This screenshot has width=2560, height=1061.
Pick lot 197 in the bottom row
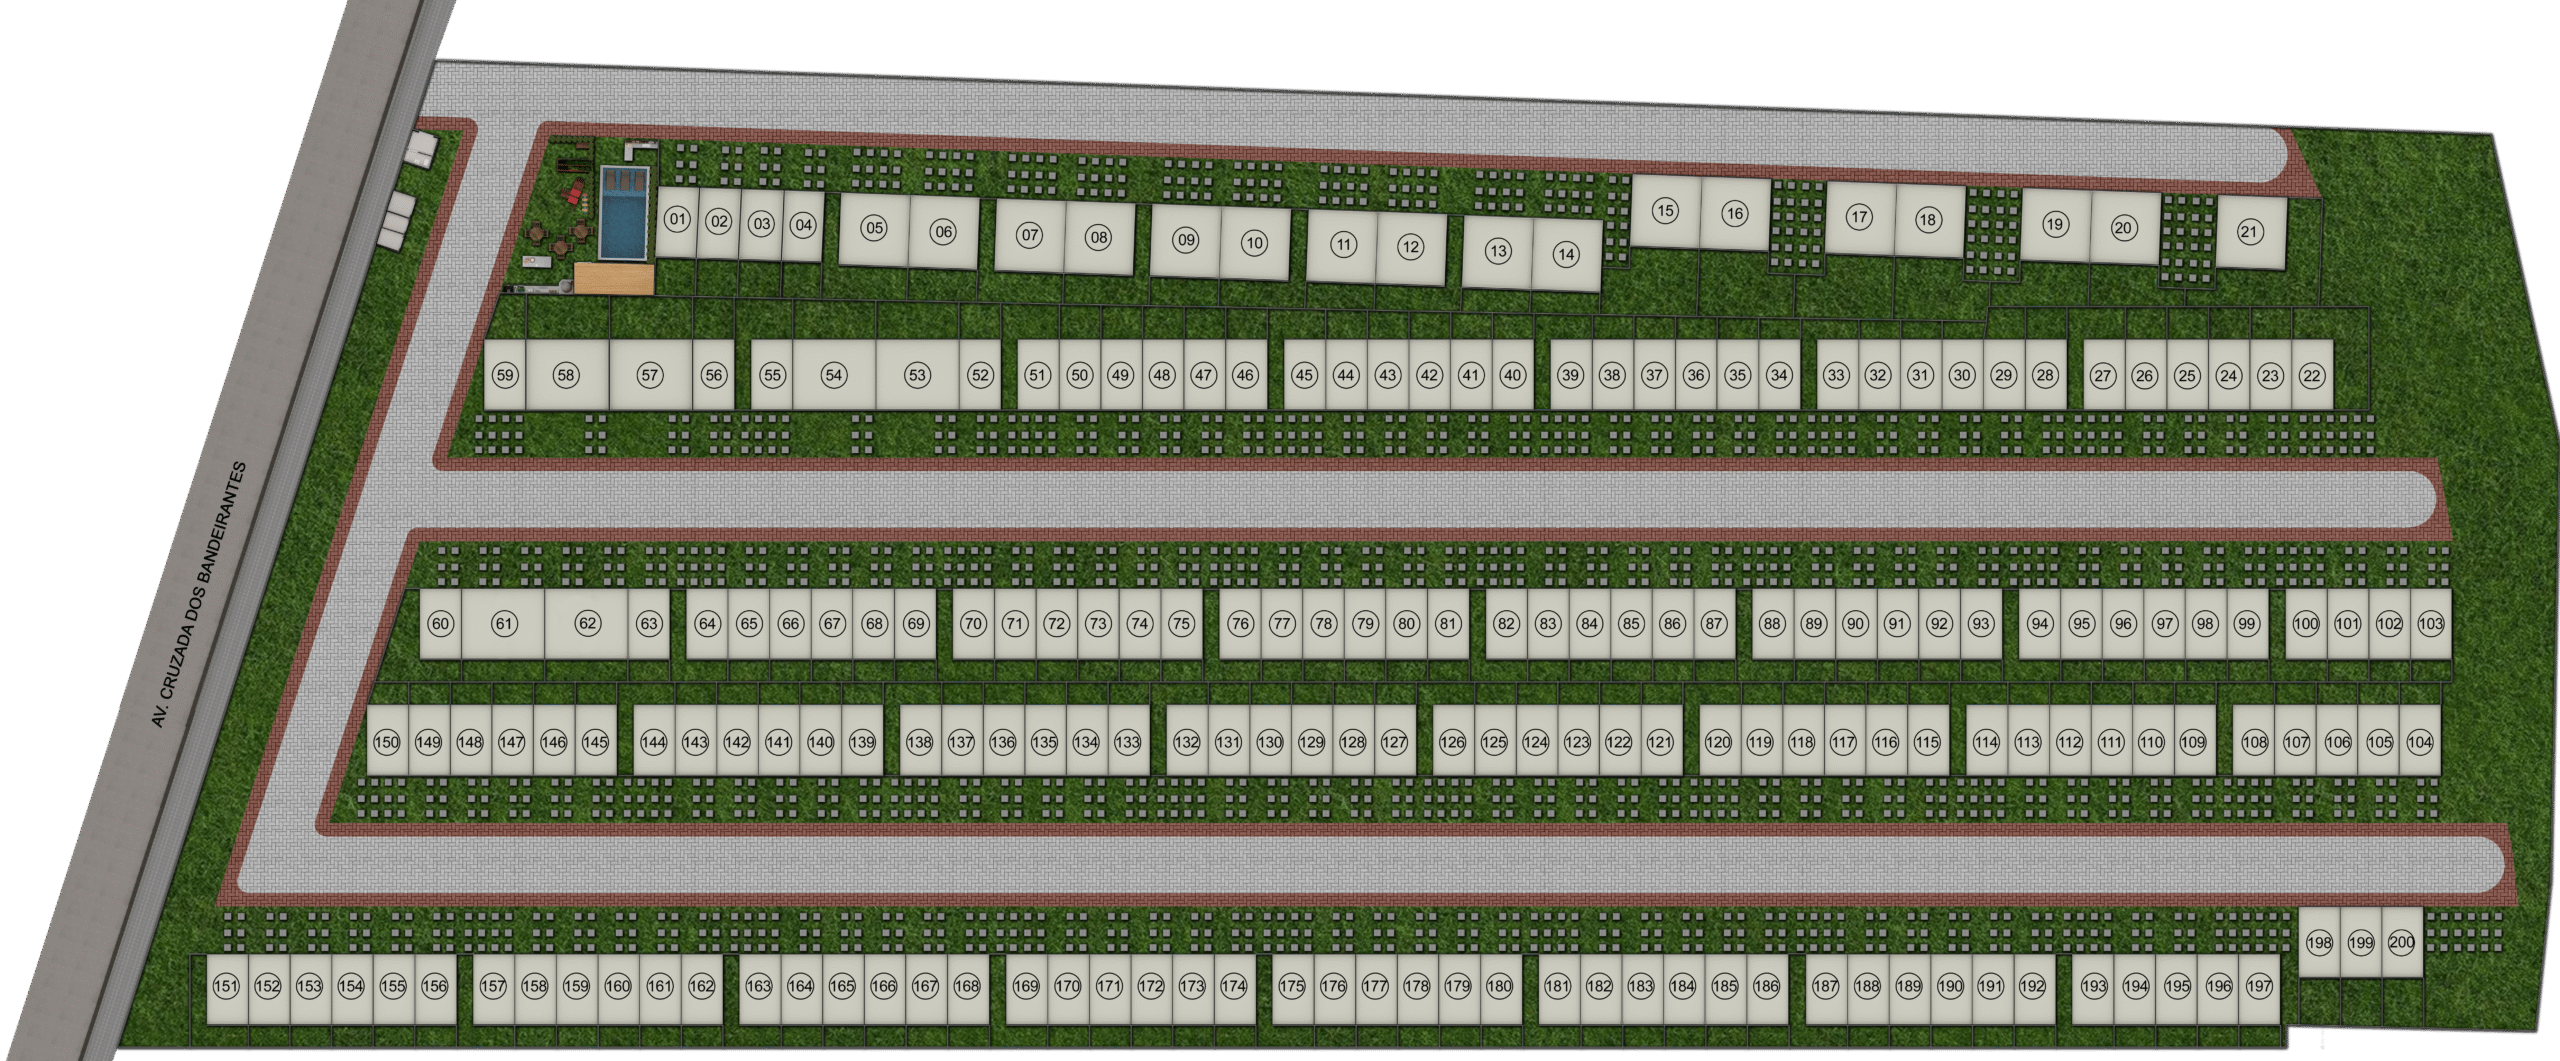pyautogui.click(x=2259, y=987)
